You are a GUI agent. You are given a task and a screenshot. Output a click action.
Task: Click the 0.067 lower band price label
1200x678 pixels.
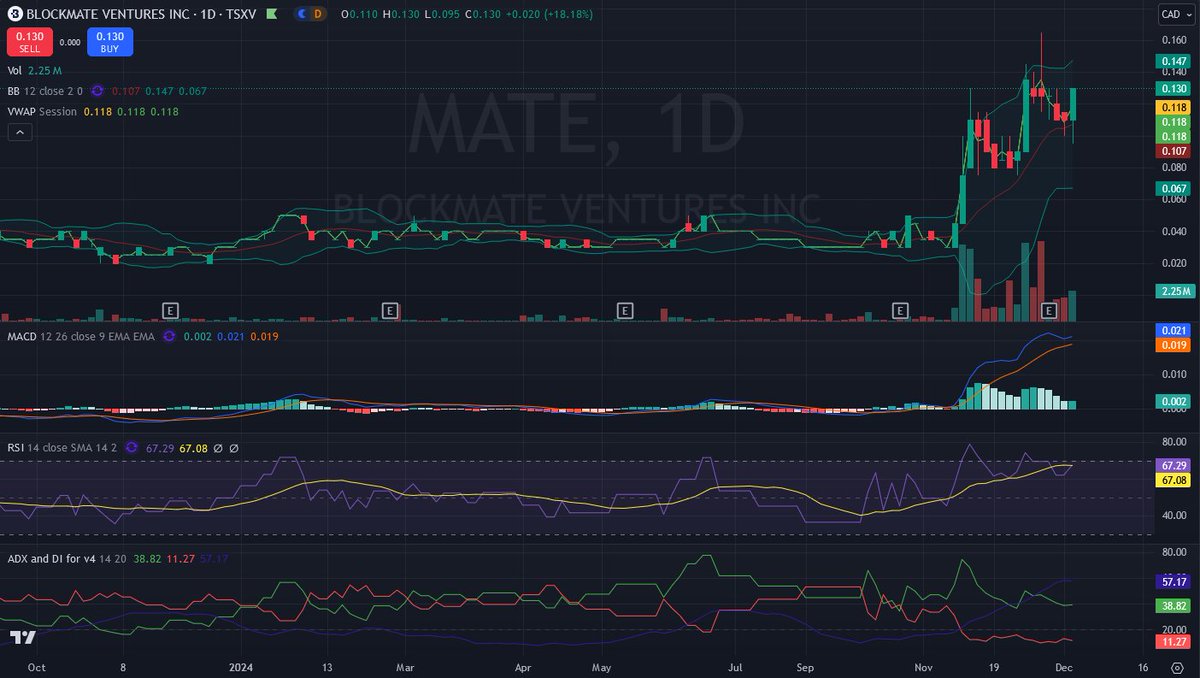1173,188
